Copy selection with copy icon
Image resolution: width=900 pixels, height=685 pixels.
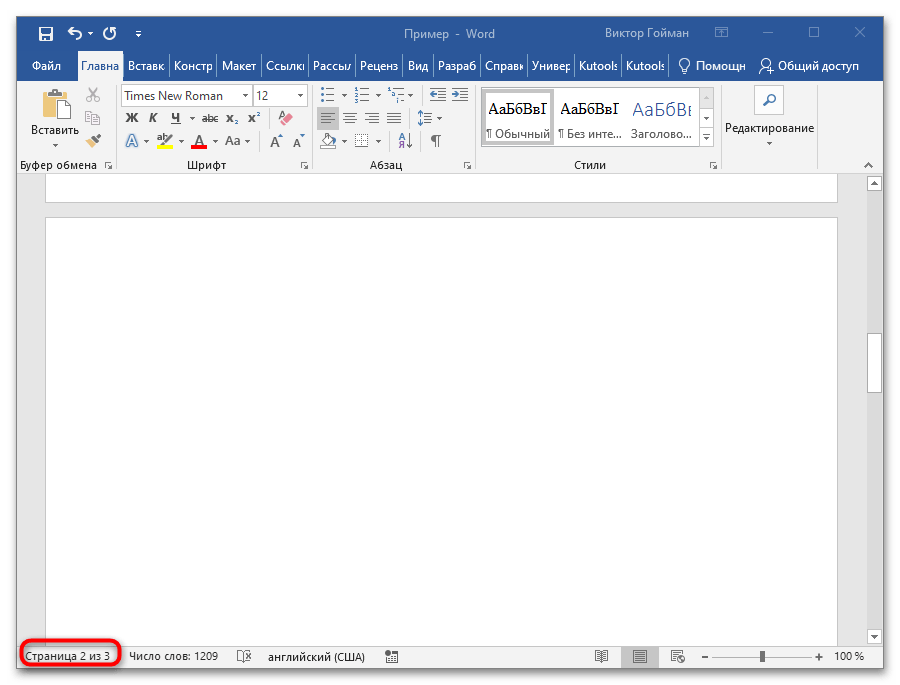click(x=93, y=118)
